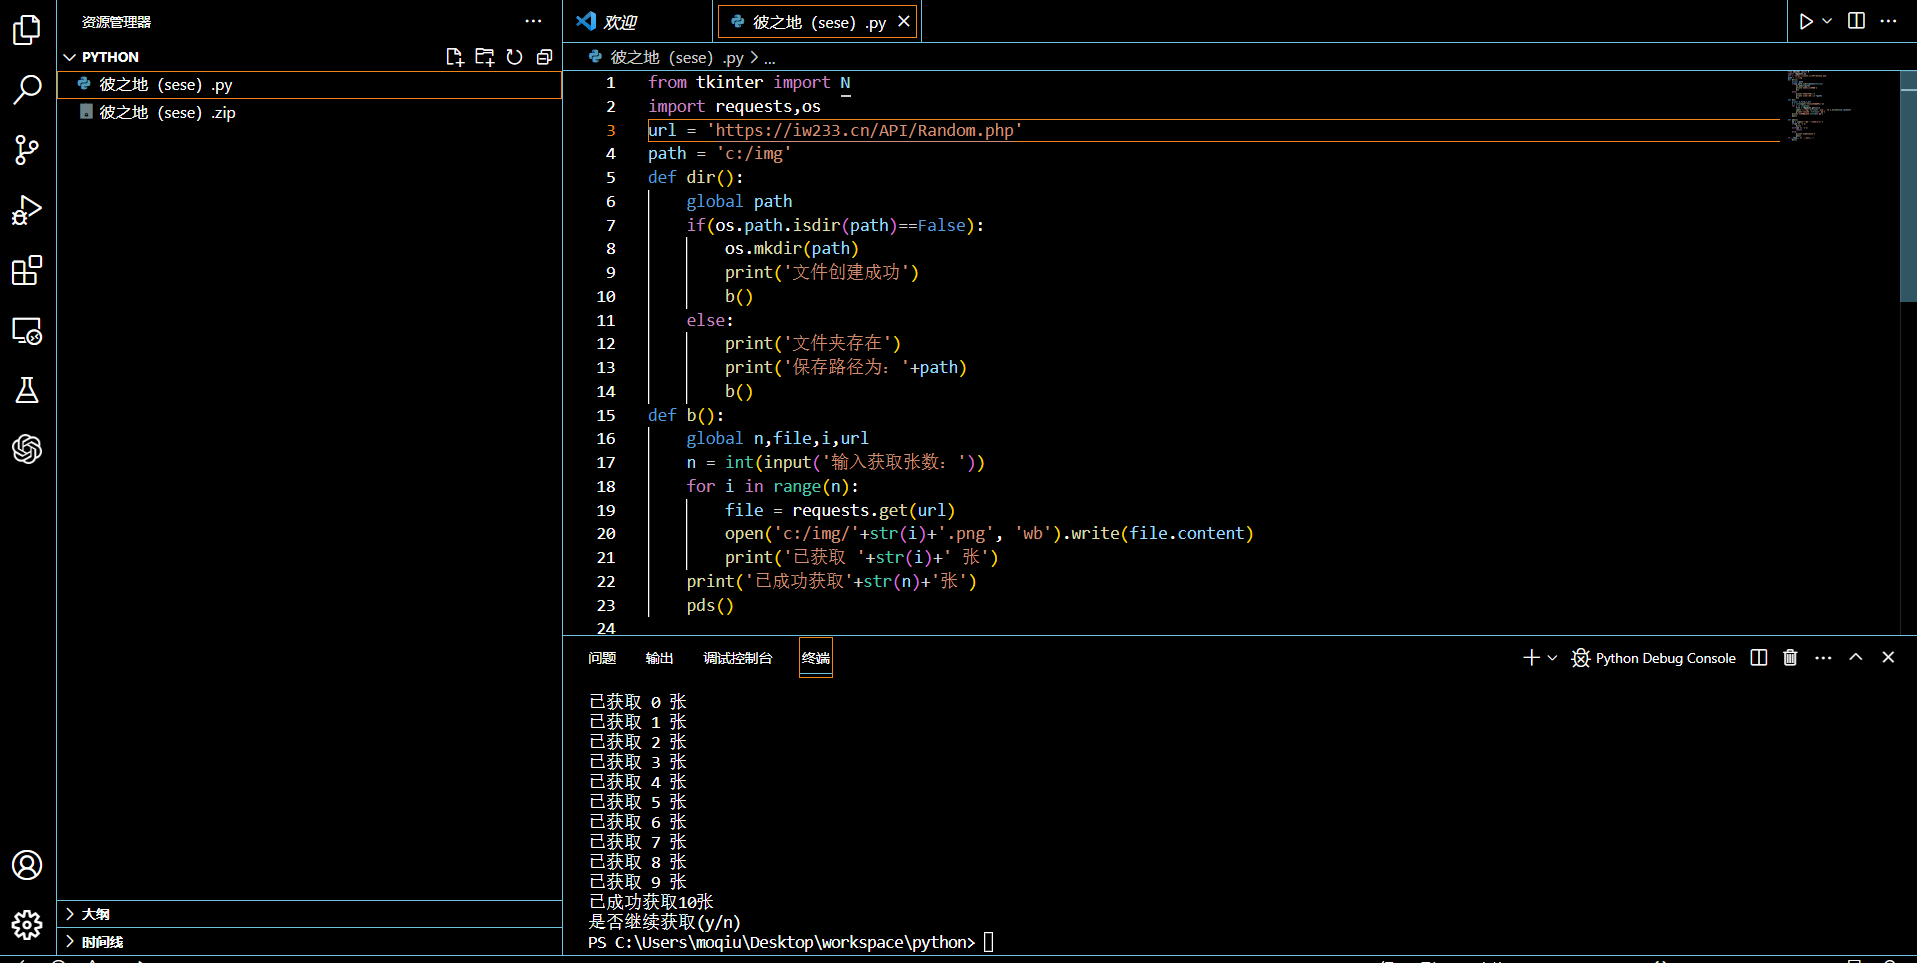1917x963 pixels.
Task: Close the terminal panel
Action: [1888, 658]
